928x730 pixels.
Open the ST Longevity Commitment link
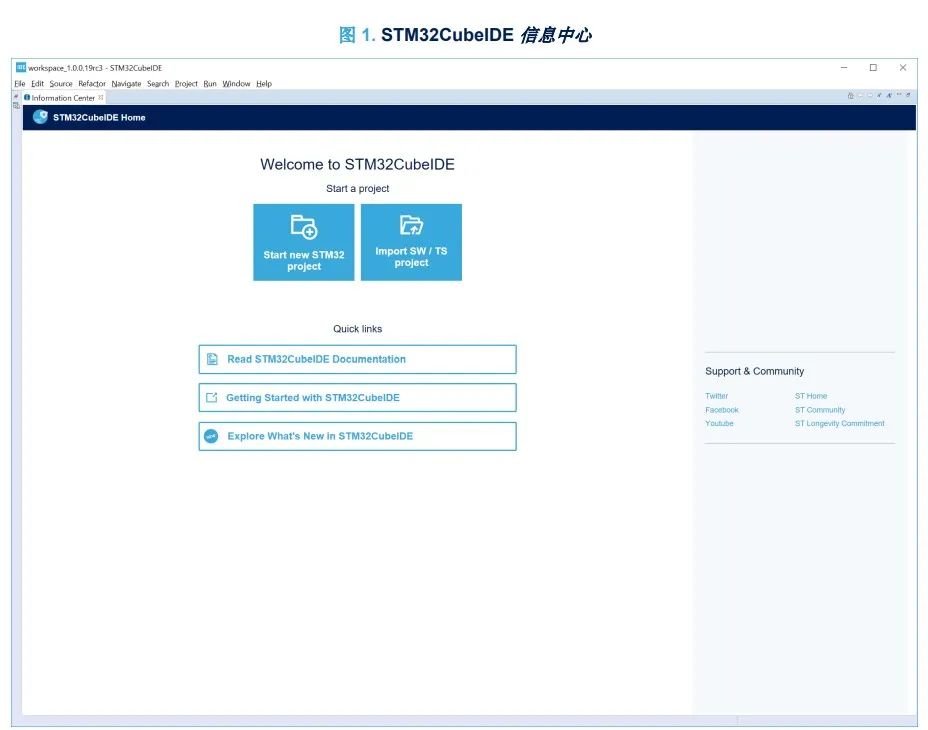click(839, 423)
